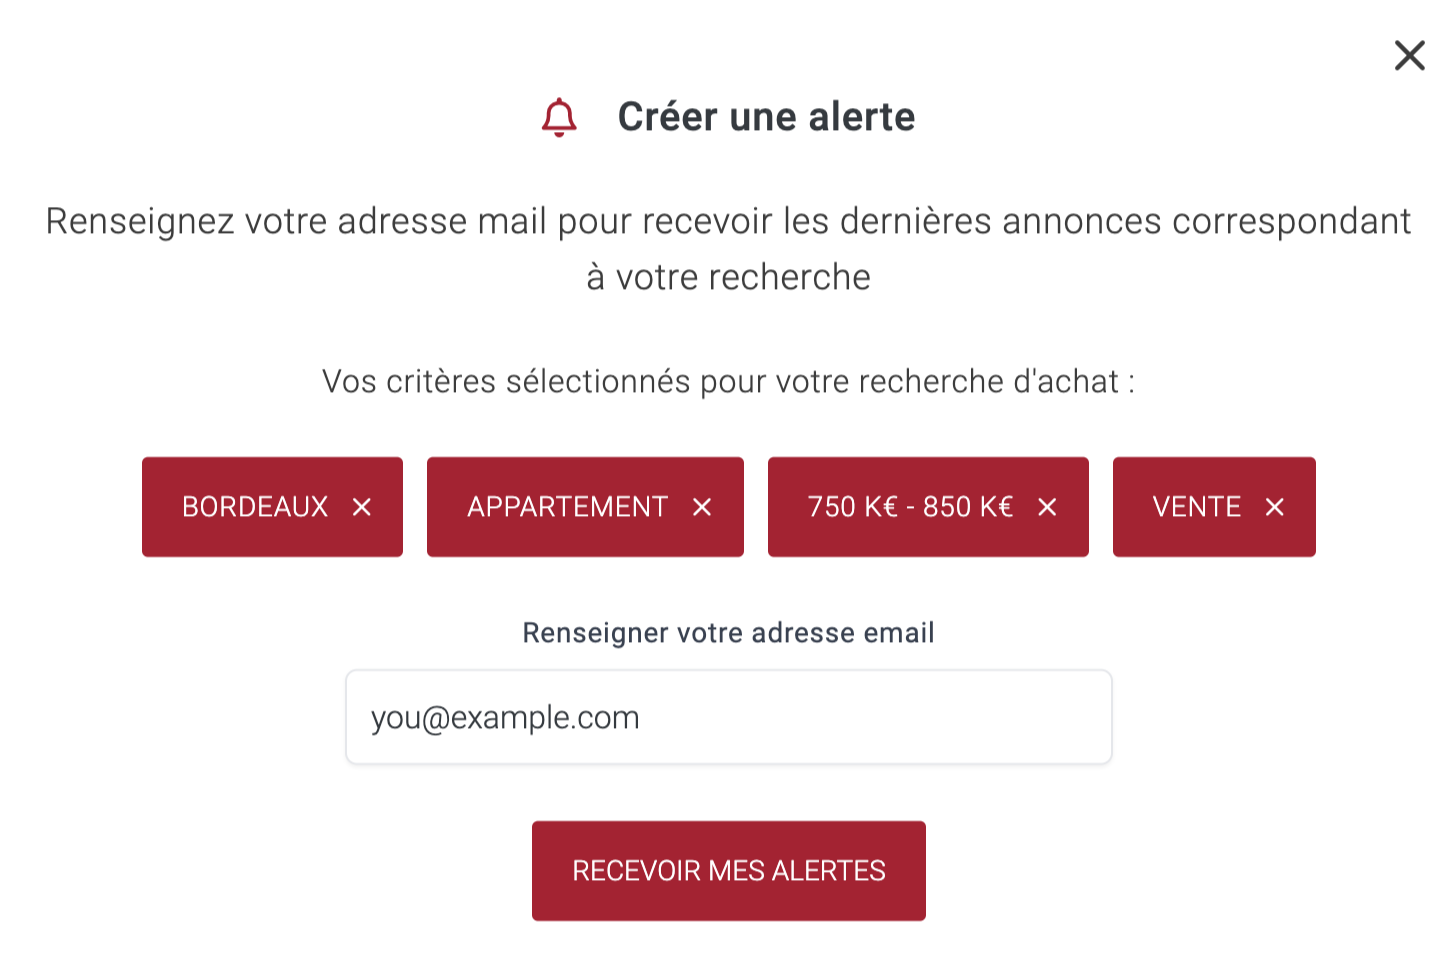Click the Renseignez votre adresse mail paragraph
Image resolution: width=1456 pixels, height=964 pixels.
[729, 249]
